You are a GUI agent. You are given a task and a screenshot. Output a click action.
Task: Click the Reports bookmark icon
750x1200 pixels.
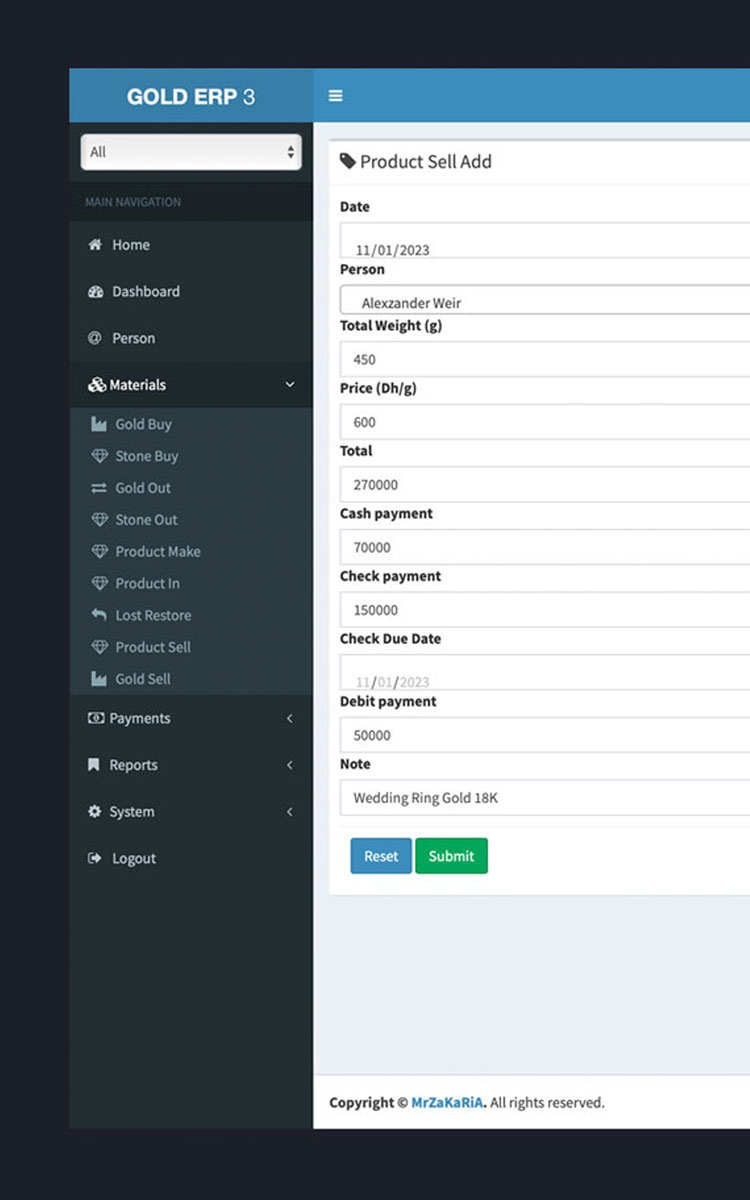pos(94,765)
